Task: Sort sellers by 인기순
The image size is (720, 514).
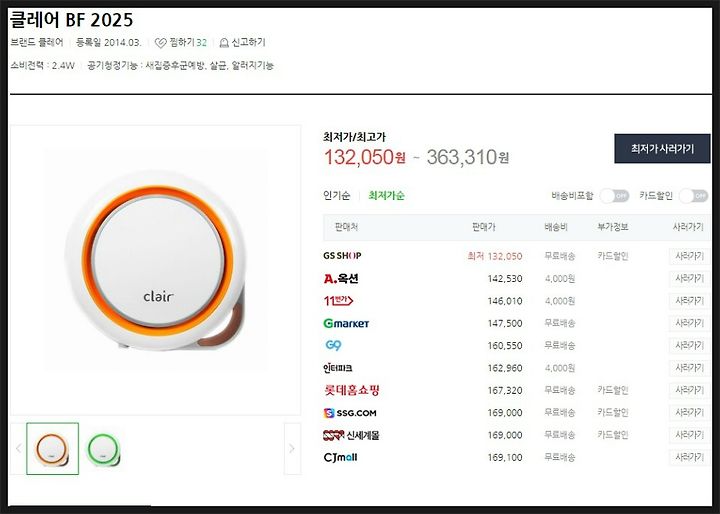Action: coord(337,196)
